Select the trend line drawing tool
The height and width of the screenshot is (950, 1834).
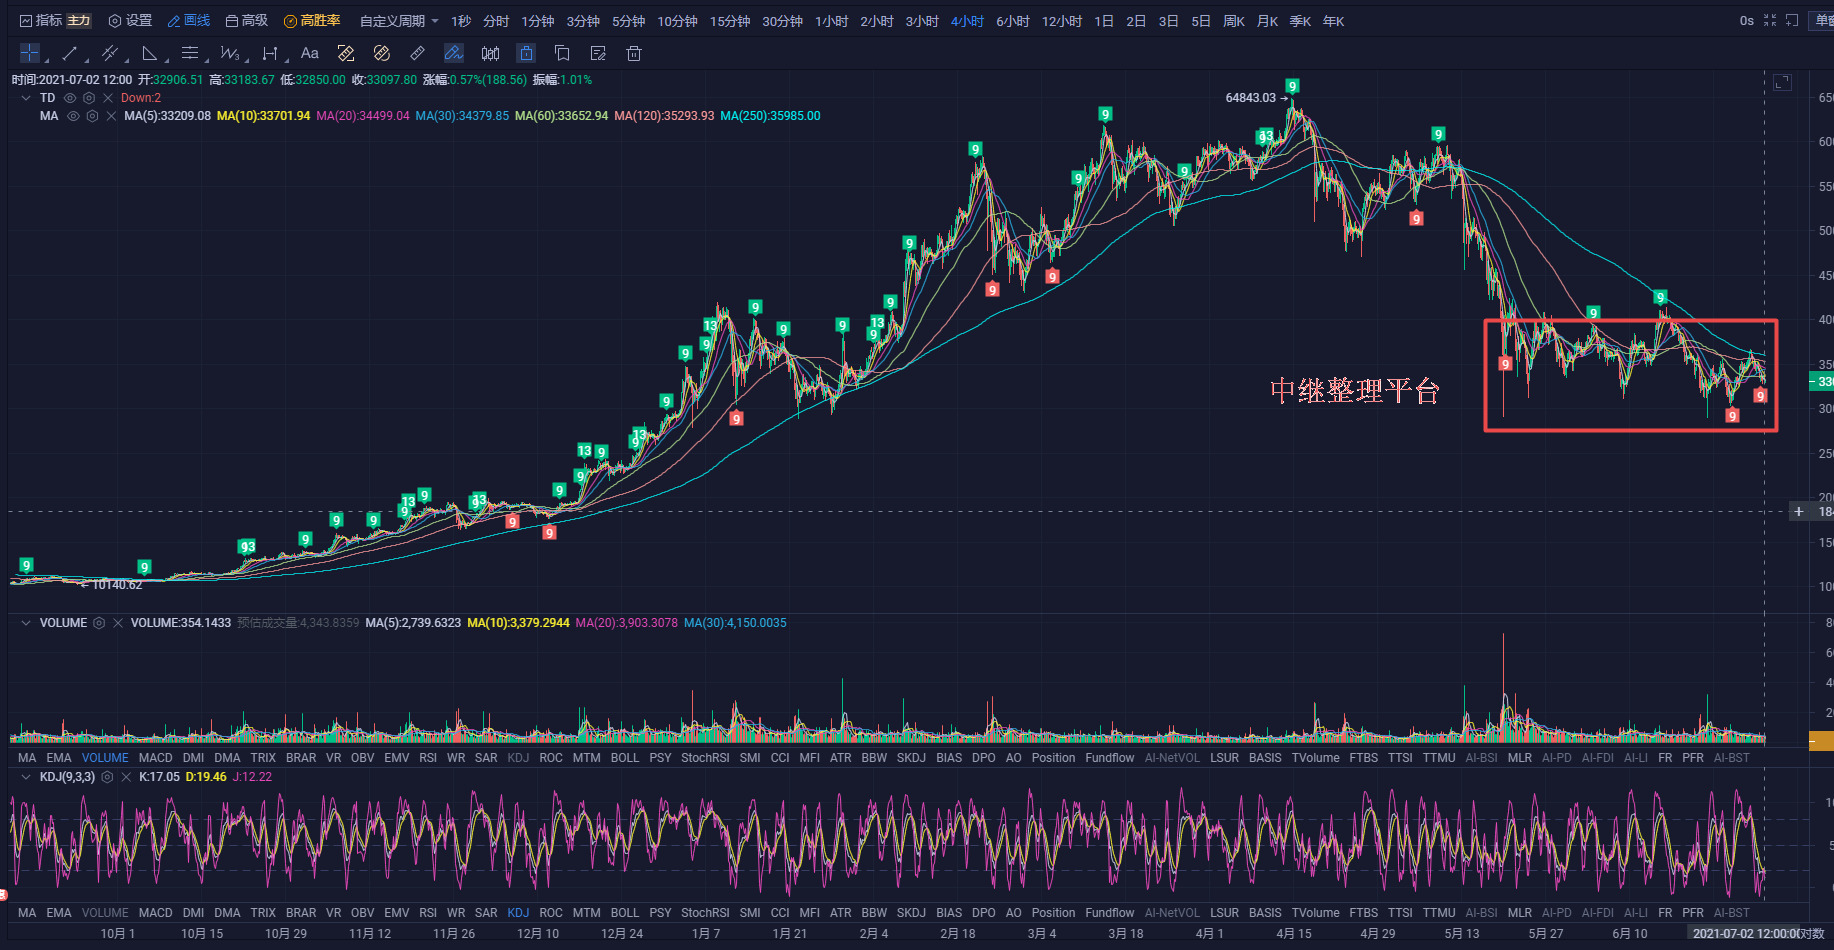click(x=69, y=53)
